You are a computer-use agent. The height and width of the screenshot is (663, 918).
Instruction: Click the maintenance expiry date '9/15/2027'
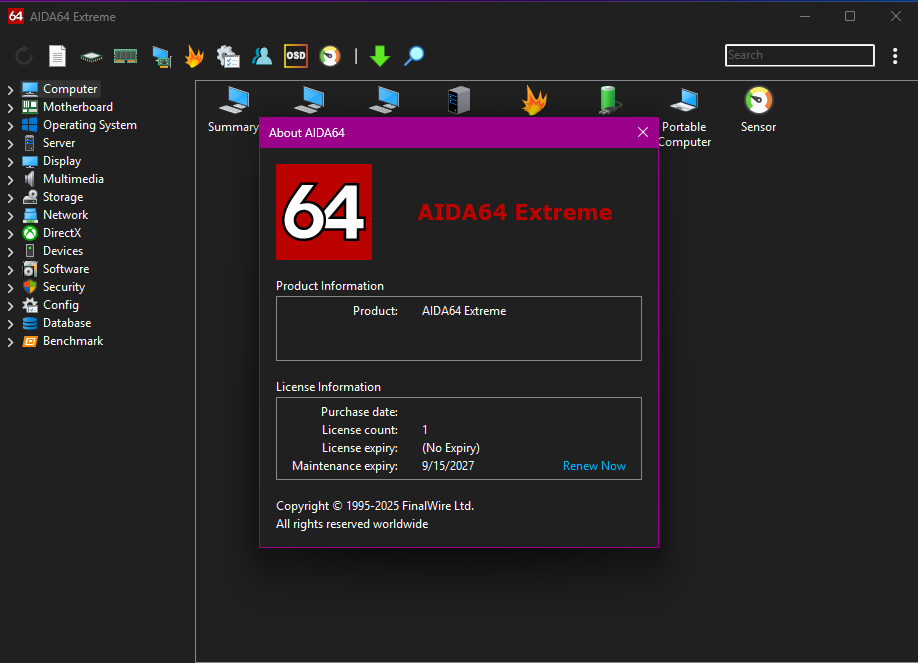coord(448,466)
